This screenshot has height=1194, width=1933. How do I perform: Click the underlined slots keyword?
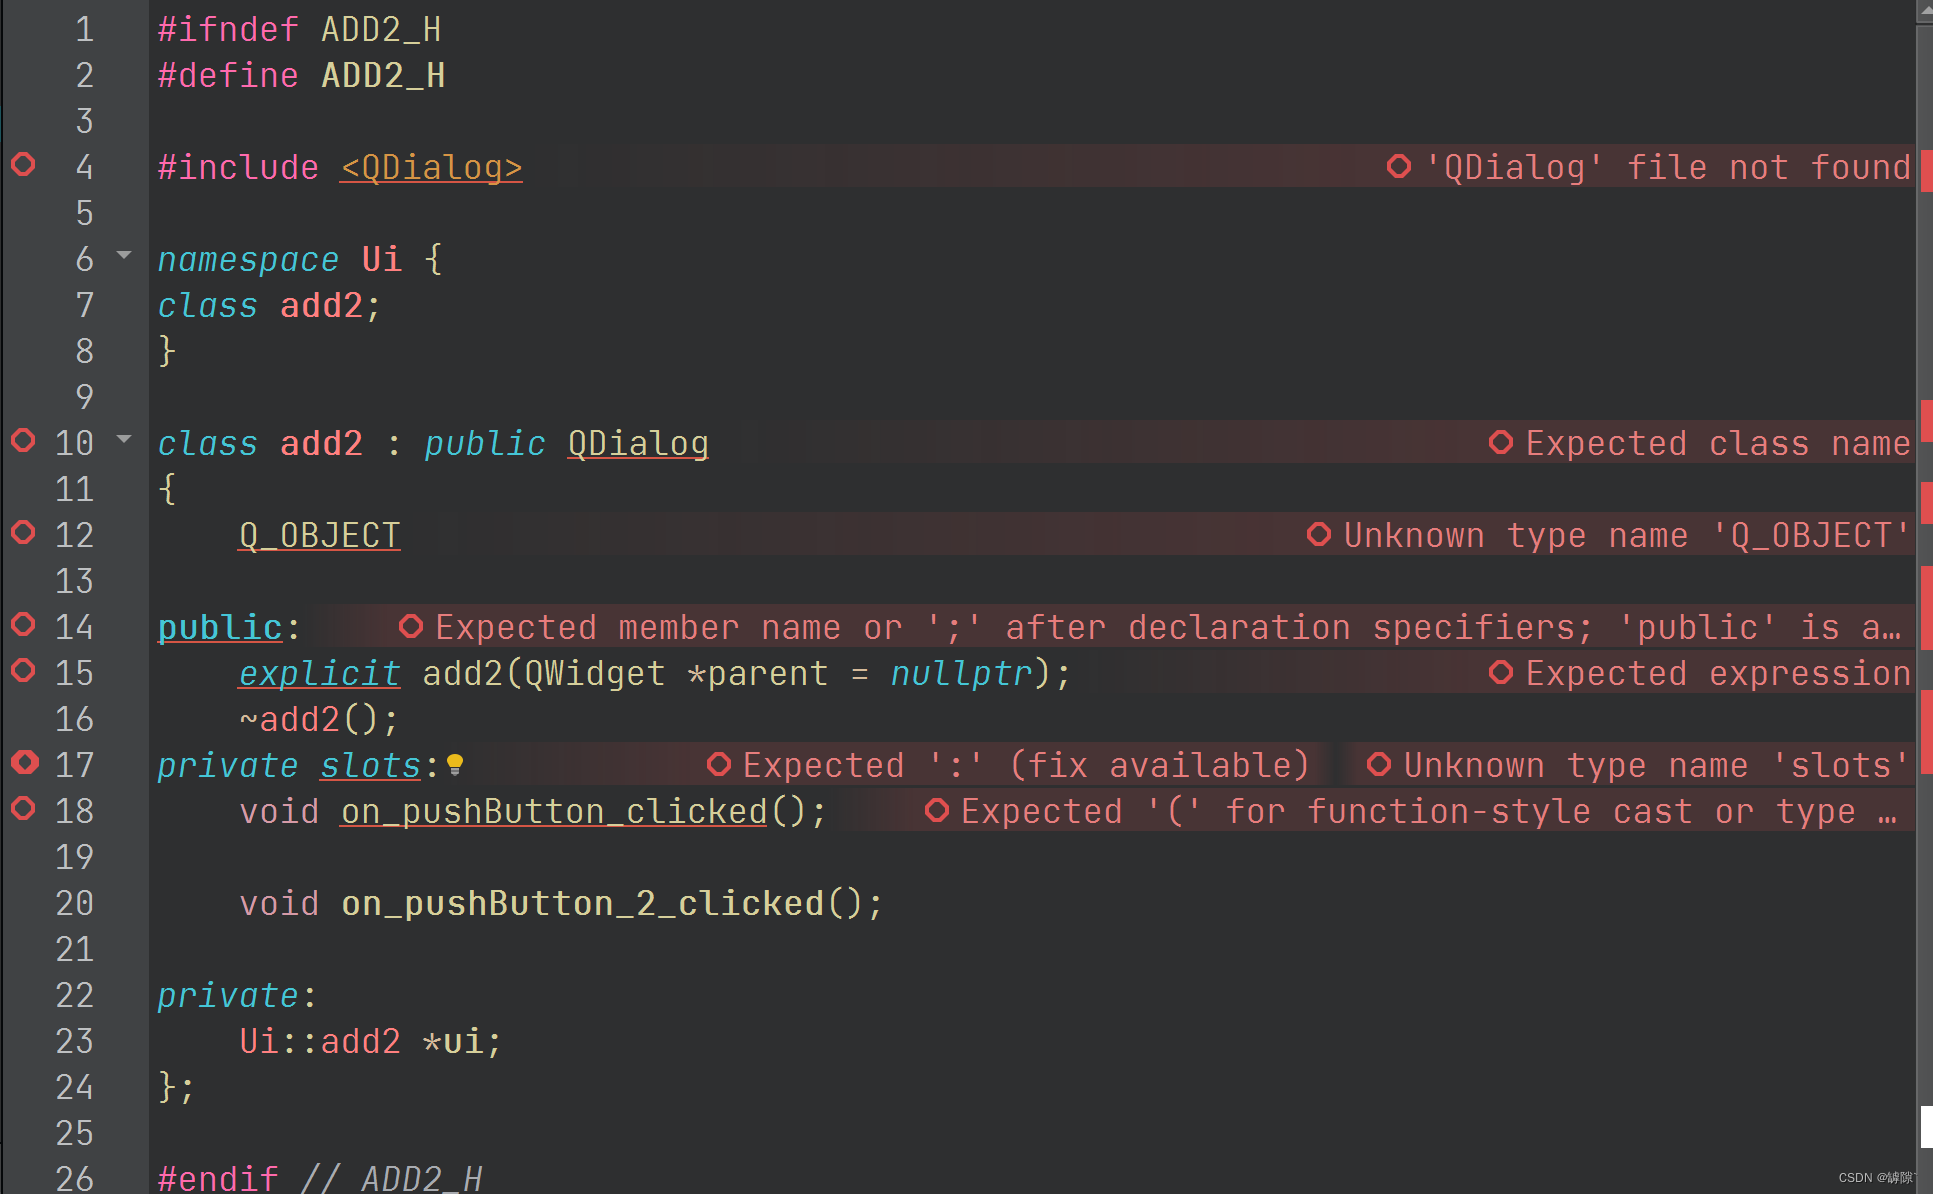click(371, 765)
